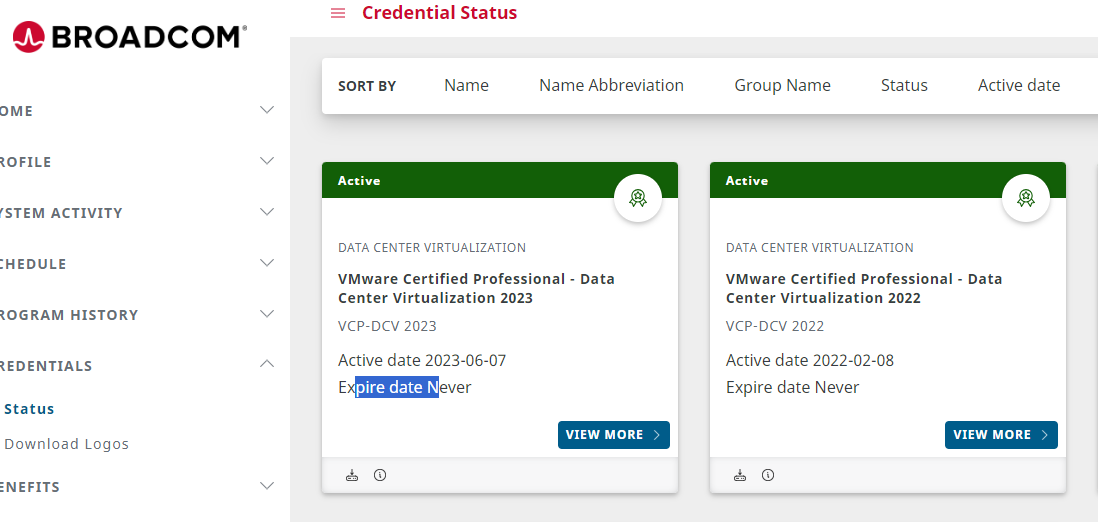This screenshot has height=522, width=1098.
Task: Click the info icon under VCP-DCV 2022 card
Action: click(x=768, y=475)
